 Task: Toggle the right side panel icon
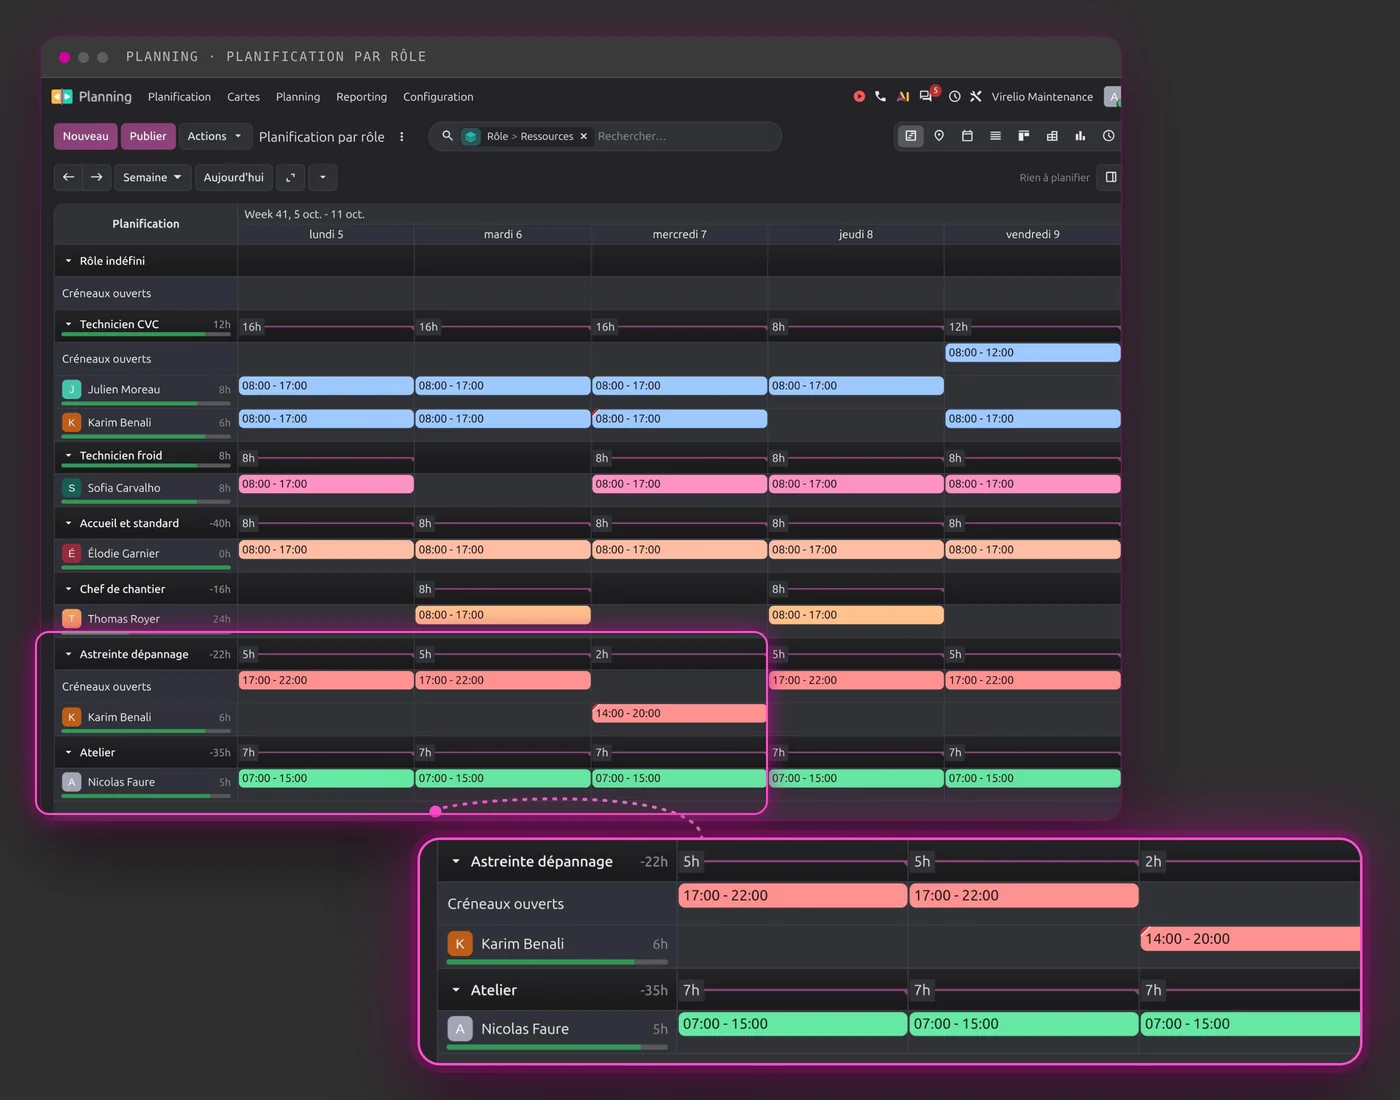coord(1110,177)
